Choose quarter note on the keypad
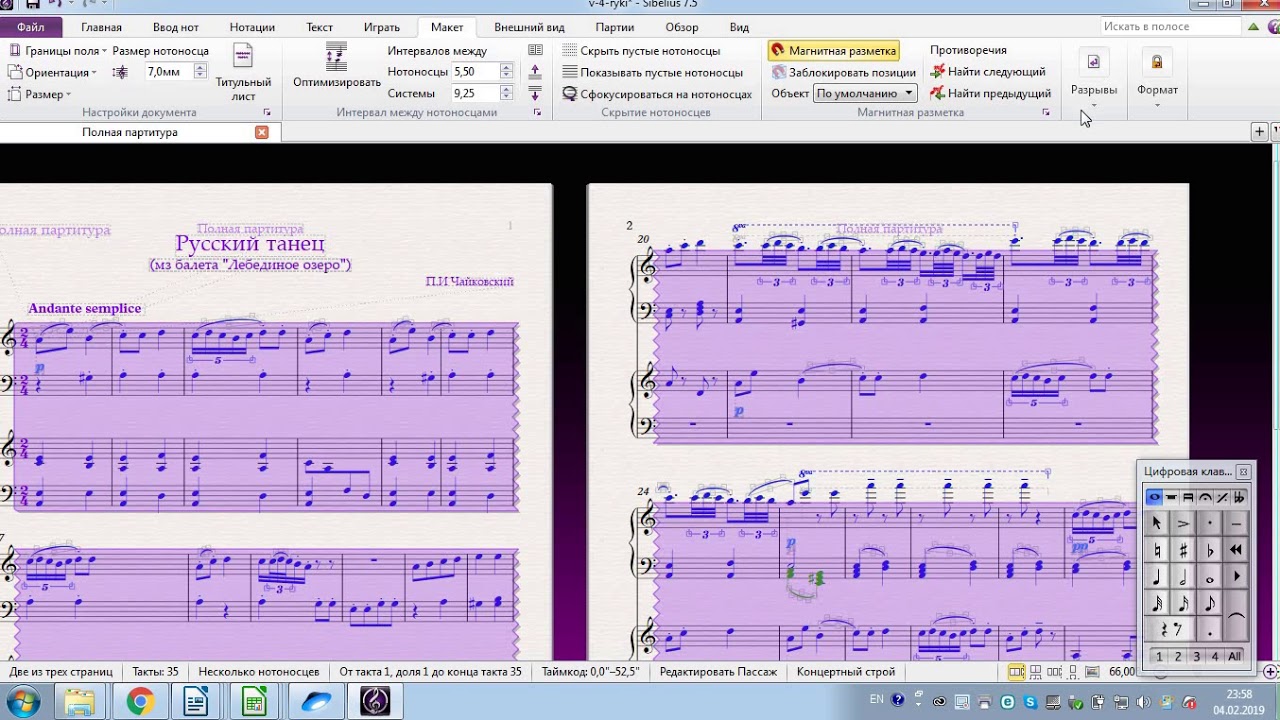The width and height of the screenshot is (1280, 720). pyautogui.click(x=1157, y=577)
